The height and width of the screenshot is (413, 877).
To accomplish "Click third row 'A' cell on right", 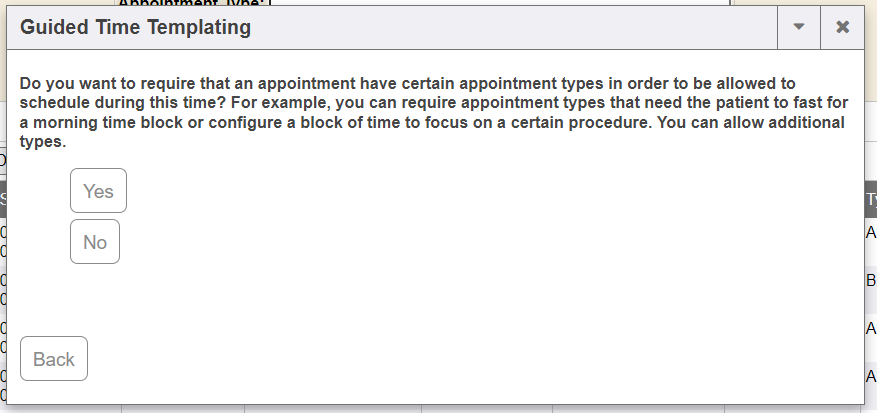I will click(870, 328).
